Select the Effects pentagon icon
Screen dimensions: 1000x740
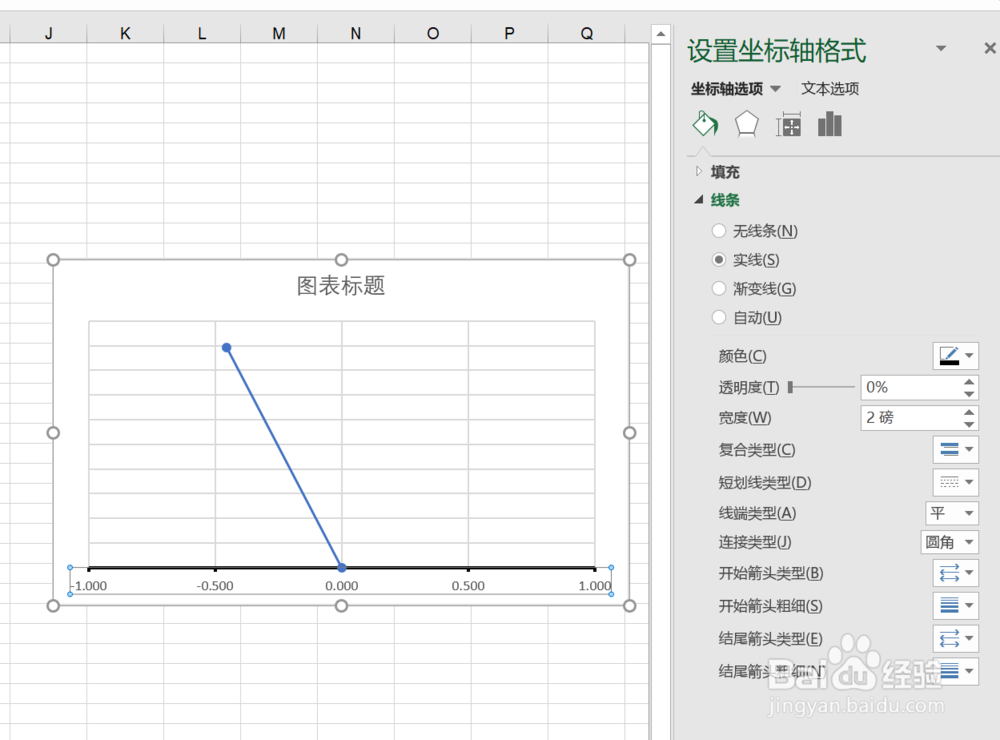click(746, 124)
